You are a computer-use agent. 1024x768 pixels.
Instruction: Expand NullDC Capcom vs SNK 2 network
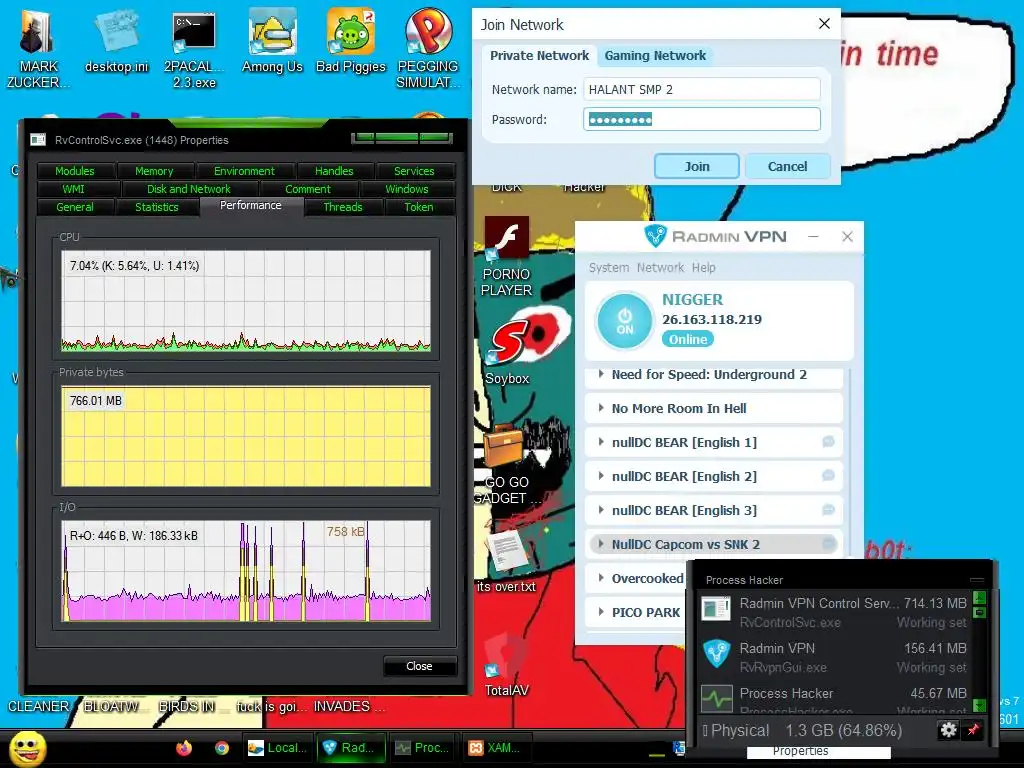click(x=601, y=544)
